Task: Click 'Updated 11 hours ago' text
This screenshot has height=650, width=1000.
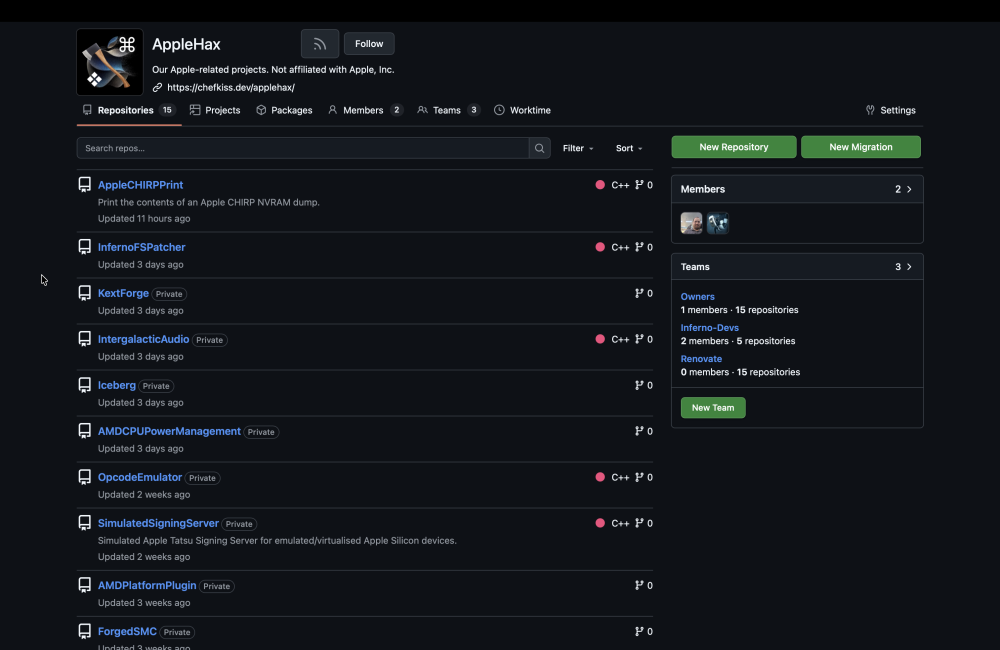Action: (144, 219)
